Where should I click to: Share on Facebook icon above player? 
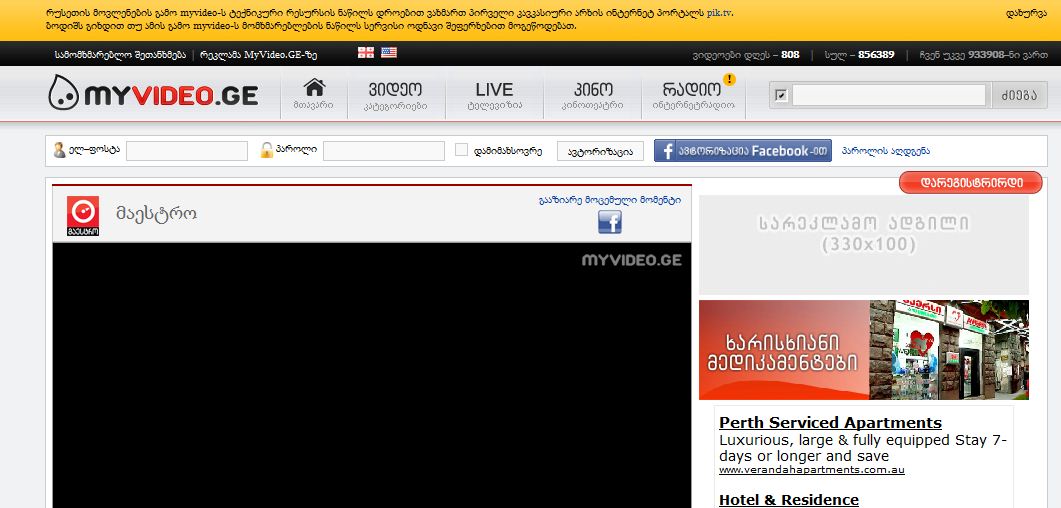click(610, 222)
